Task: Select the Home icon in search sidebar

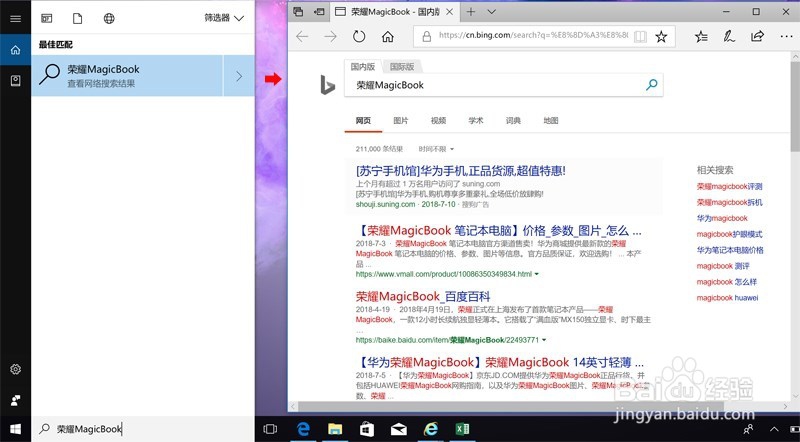Action: (15, 50)
